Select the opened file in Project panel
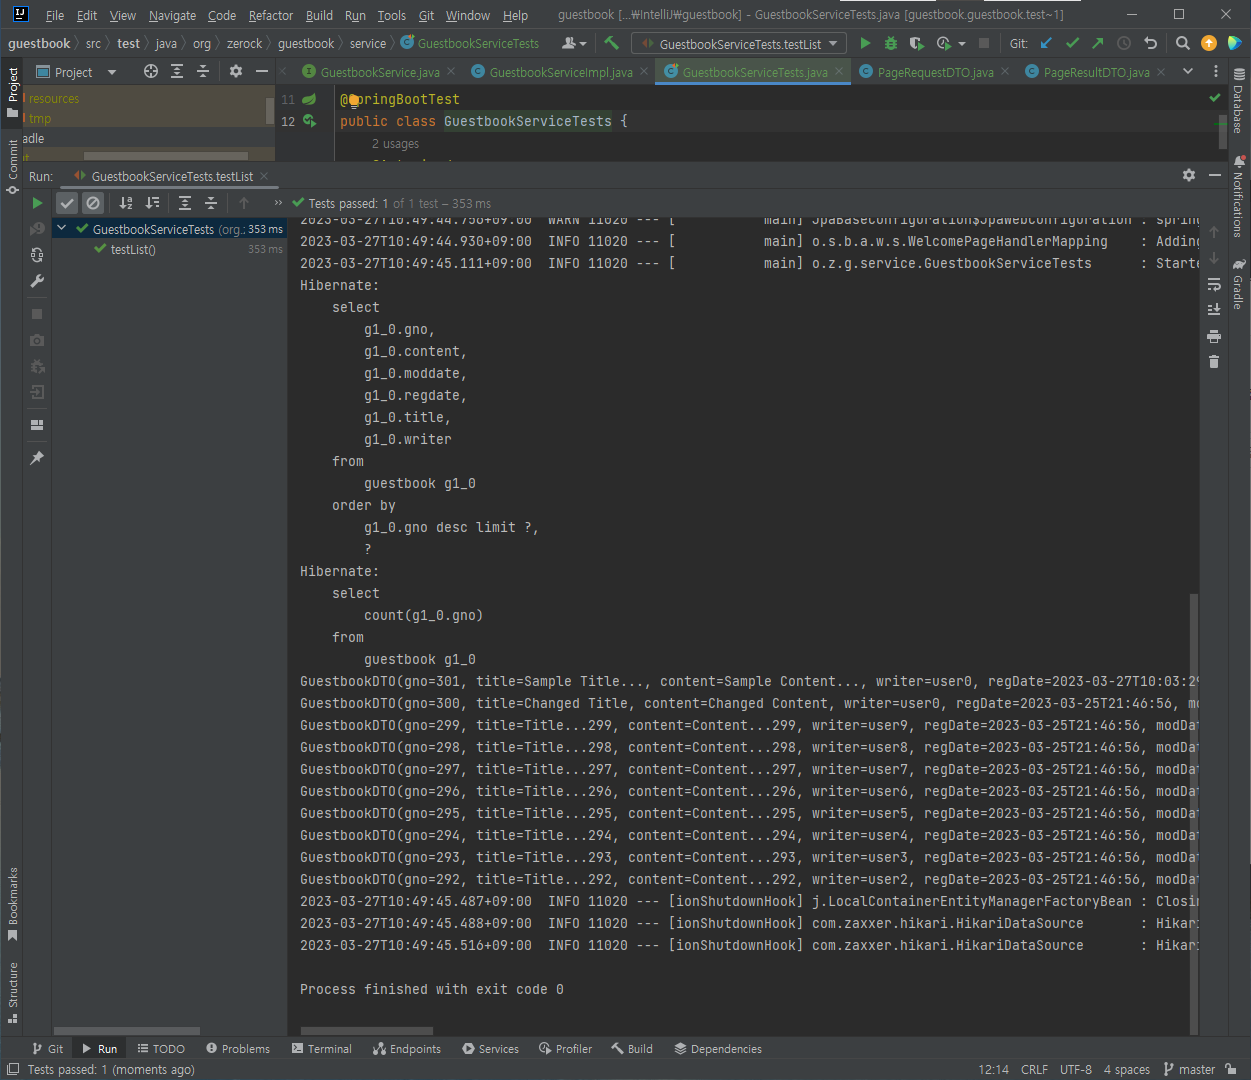Viewport: 1251px width, 1080px height. coord(151,71)
